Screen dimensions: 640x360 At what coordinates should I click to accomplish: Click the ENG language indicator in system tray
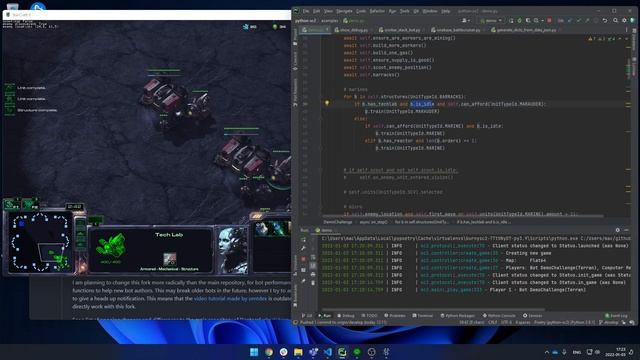577,352
